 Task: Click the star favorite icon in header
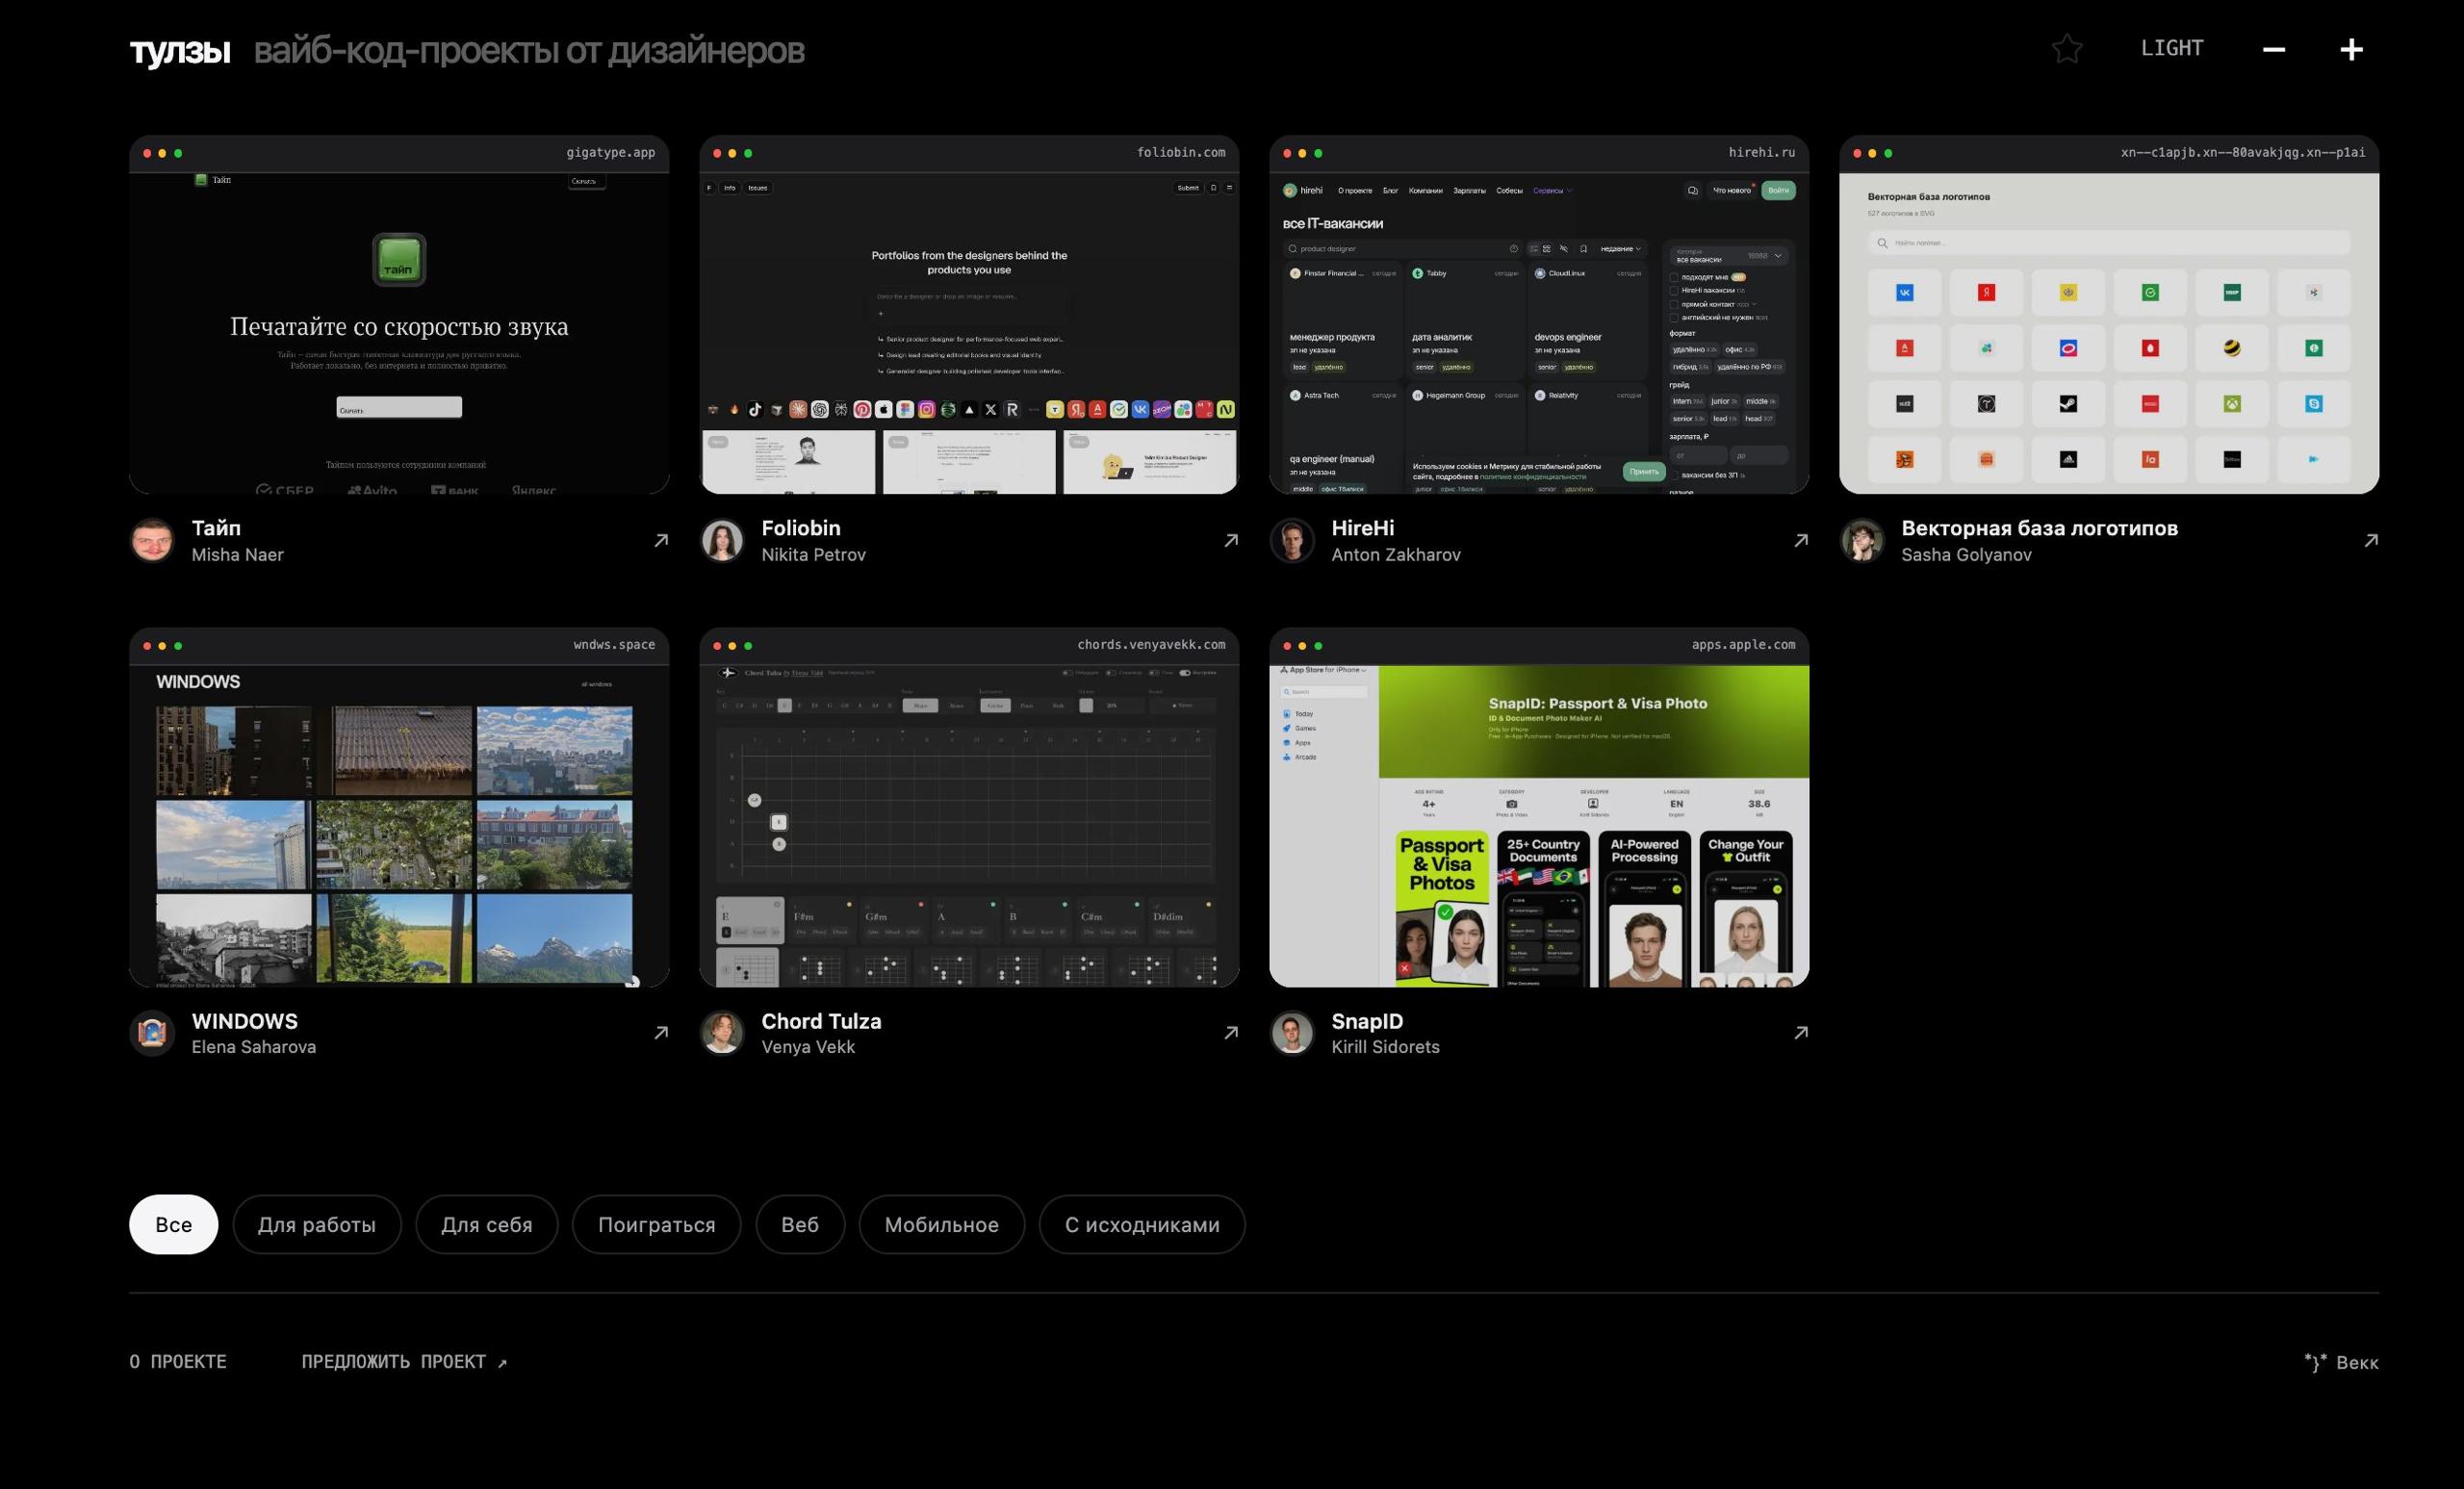coord(2067,49)
